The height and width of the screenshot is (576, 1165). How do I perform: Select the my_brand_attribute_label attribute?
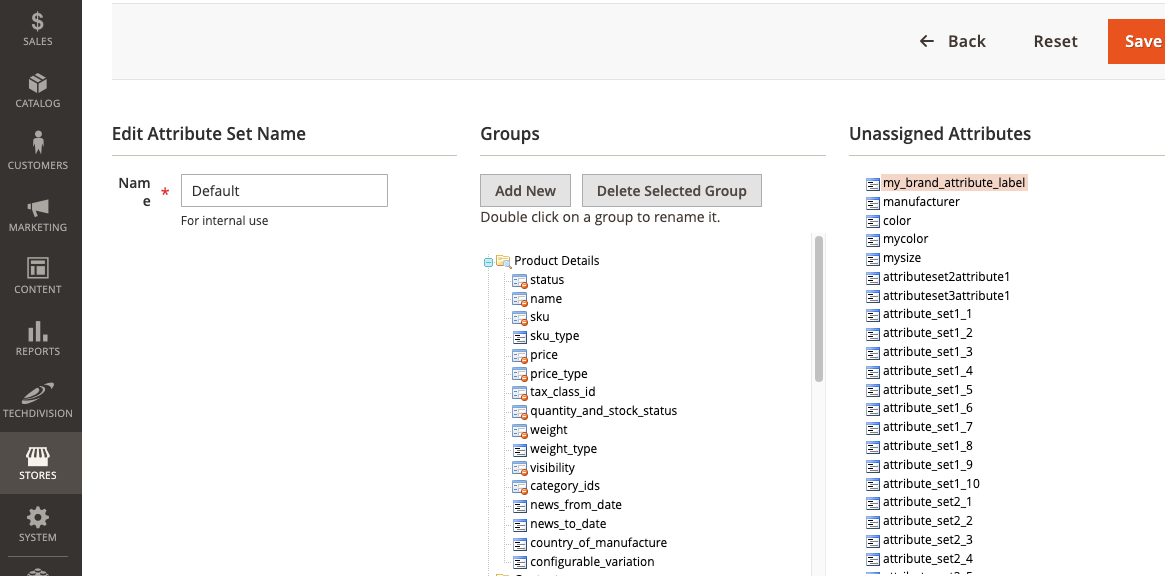point(954,183)
